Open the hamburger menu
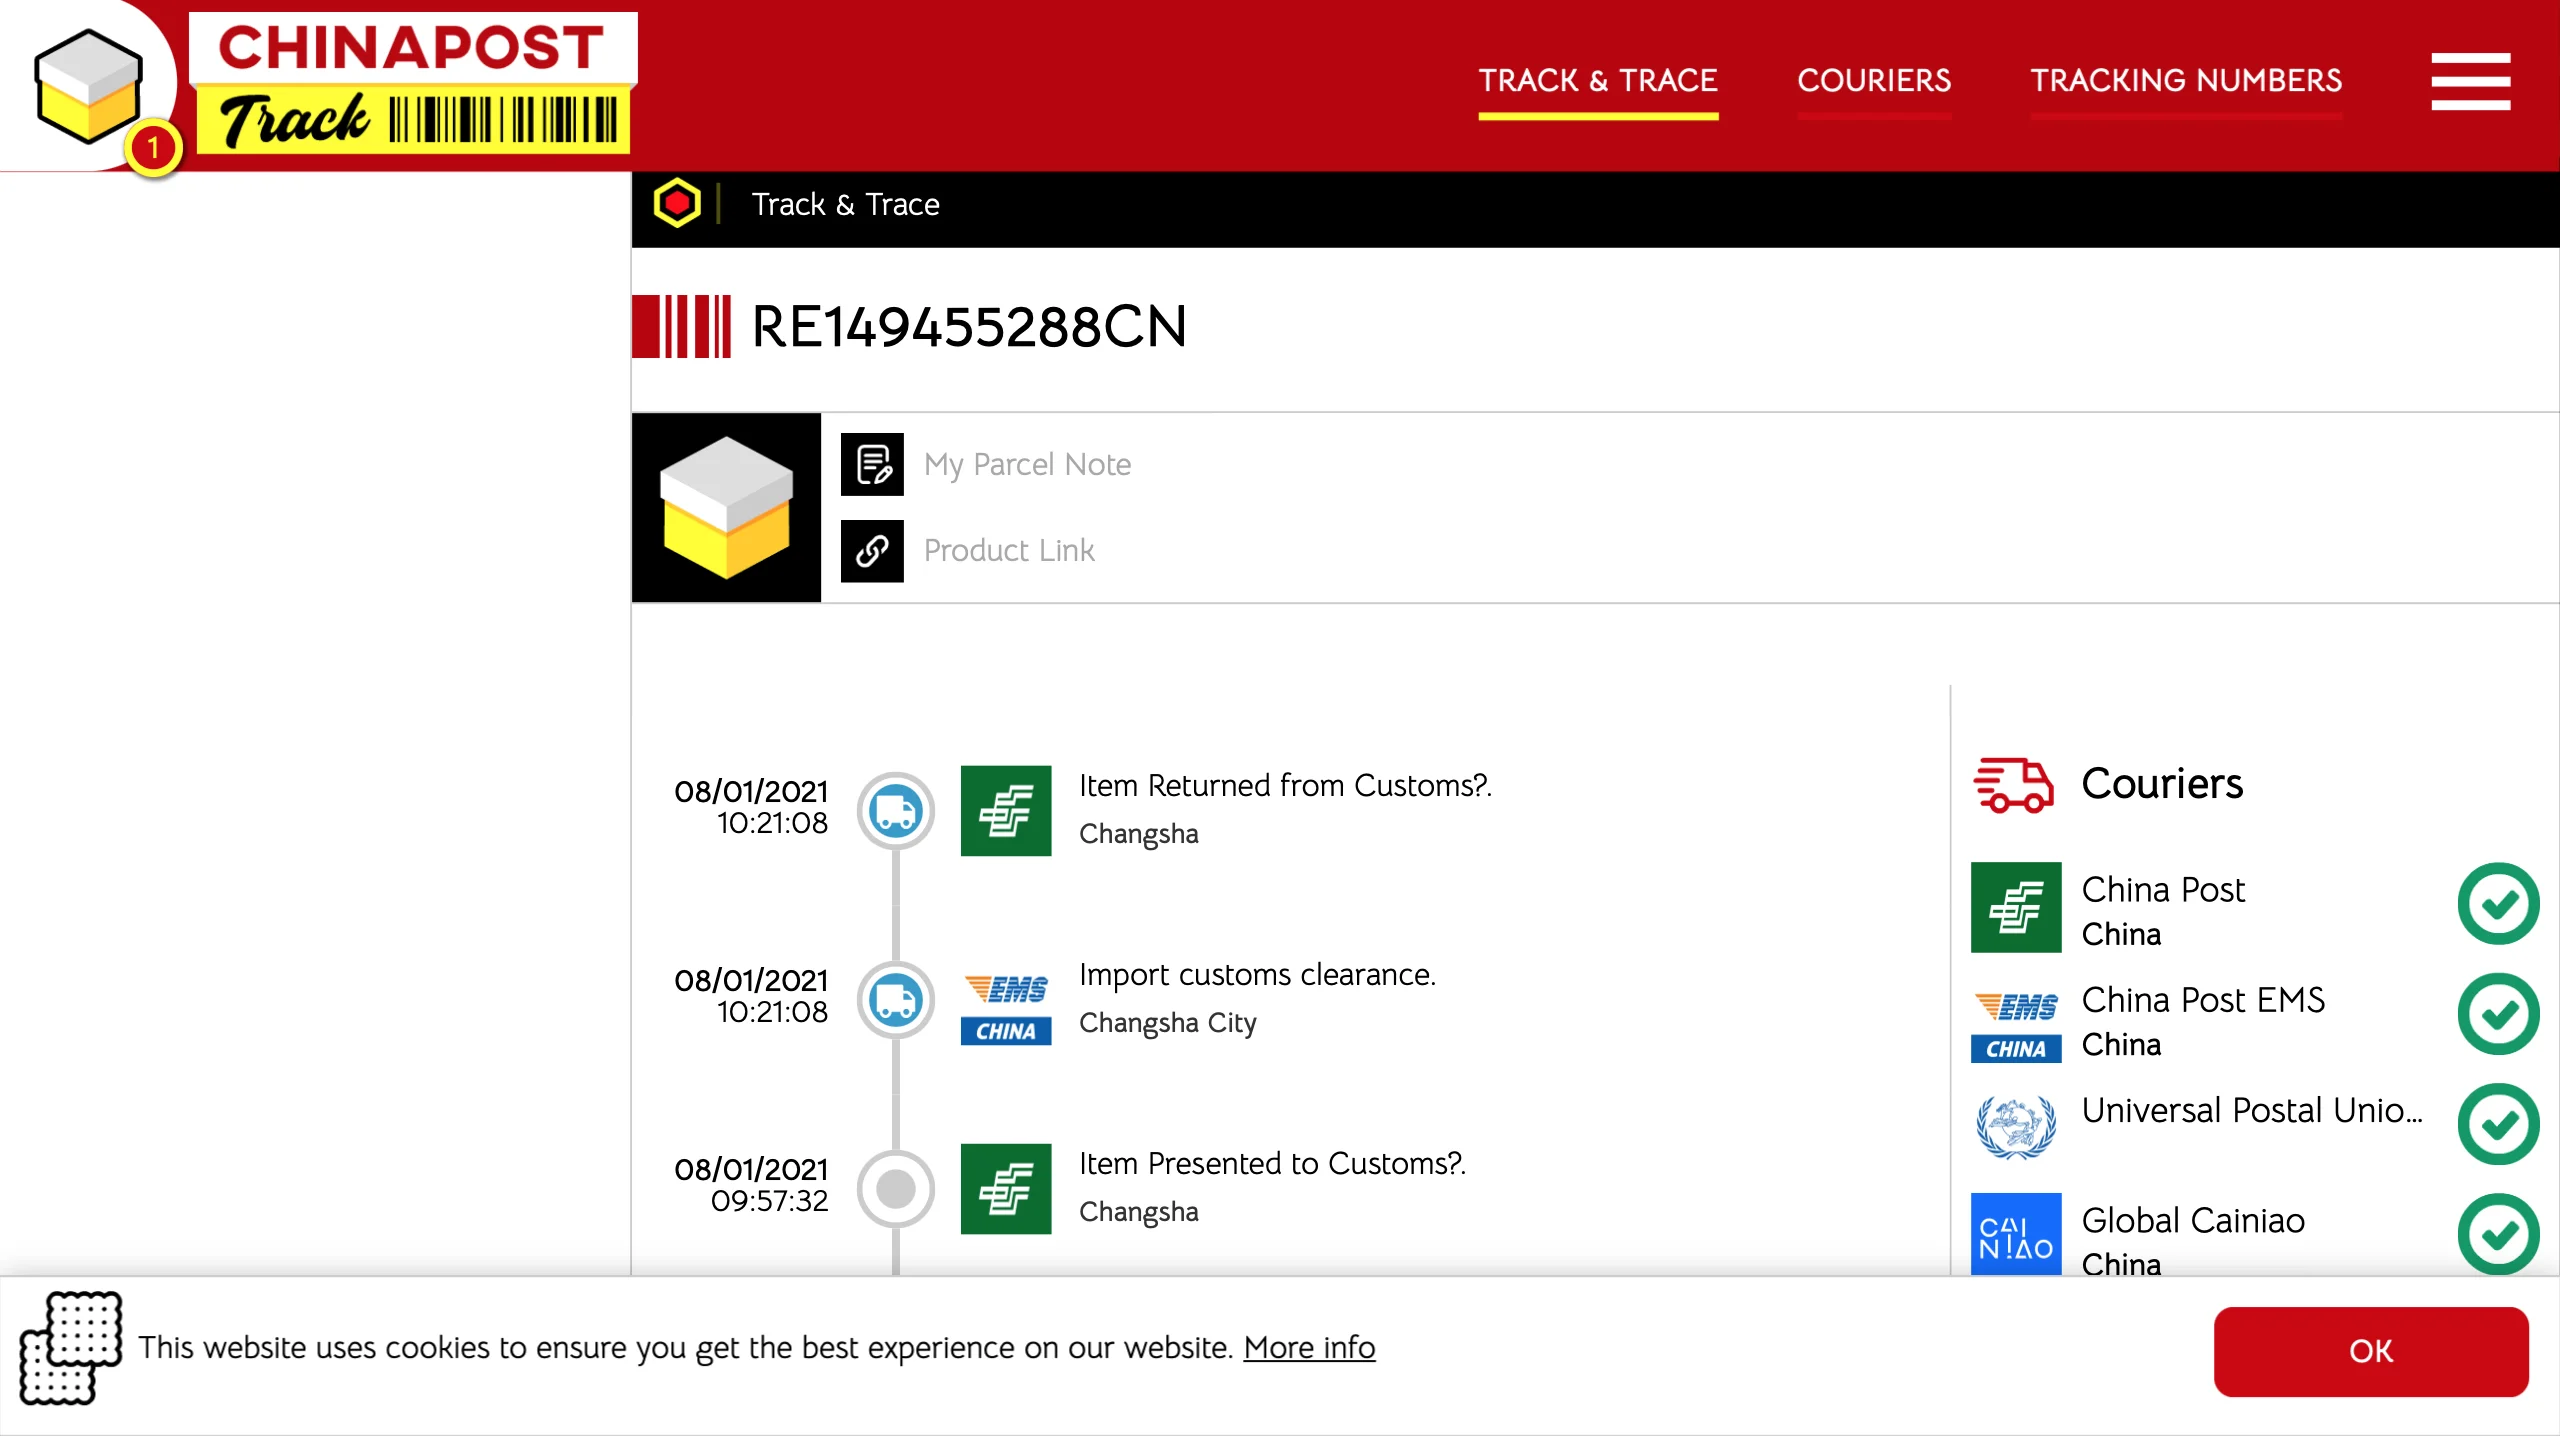 [x=2470, y=82]
